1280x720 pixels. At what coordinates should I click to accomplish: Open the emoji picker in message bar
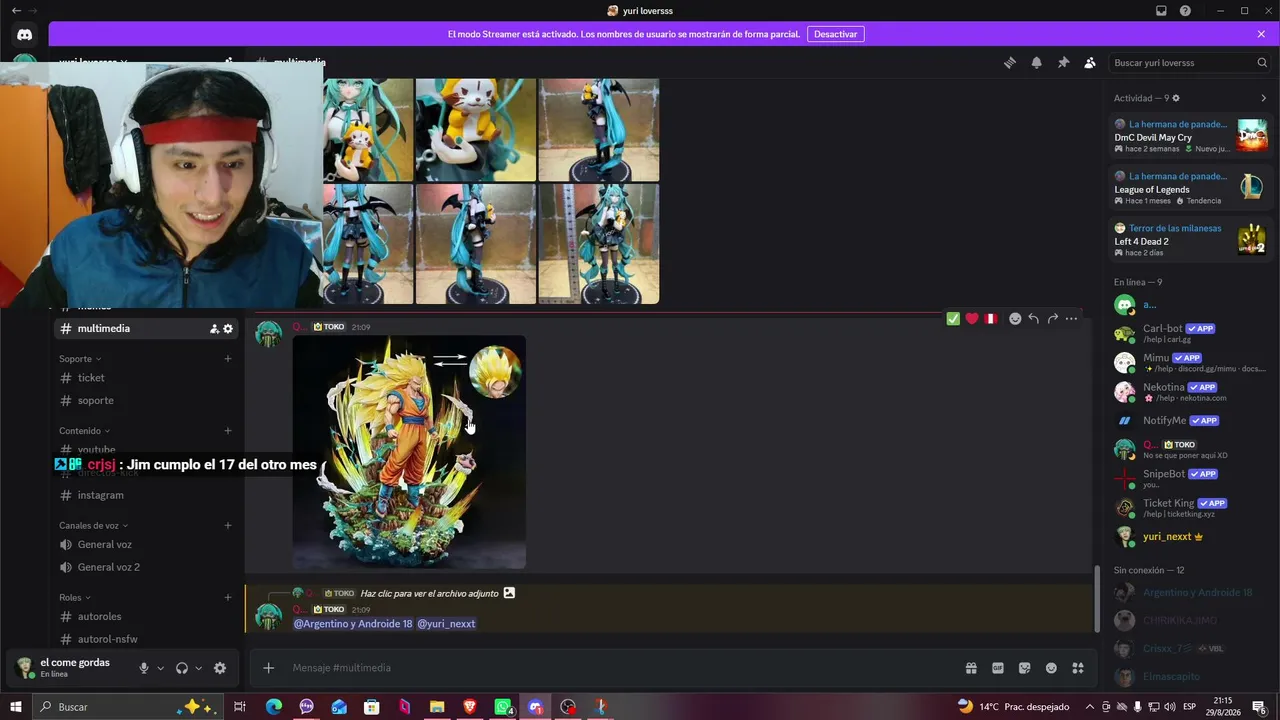(x=1051, y=668)
